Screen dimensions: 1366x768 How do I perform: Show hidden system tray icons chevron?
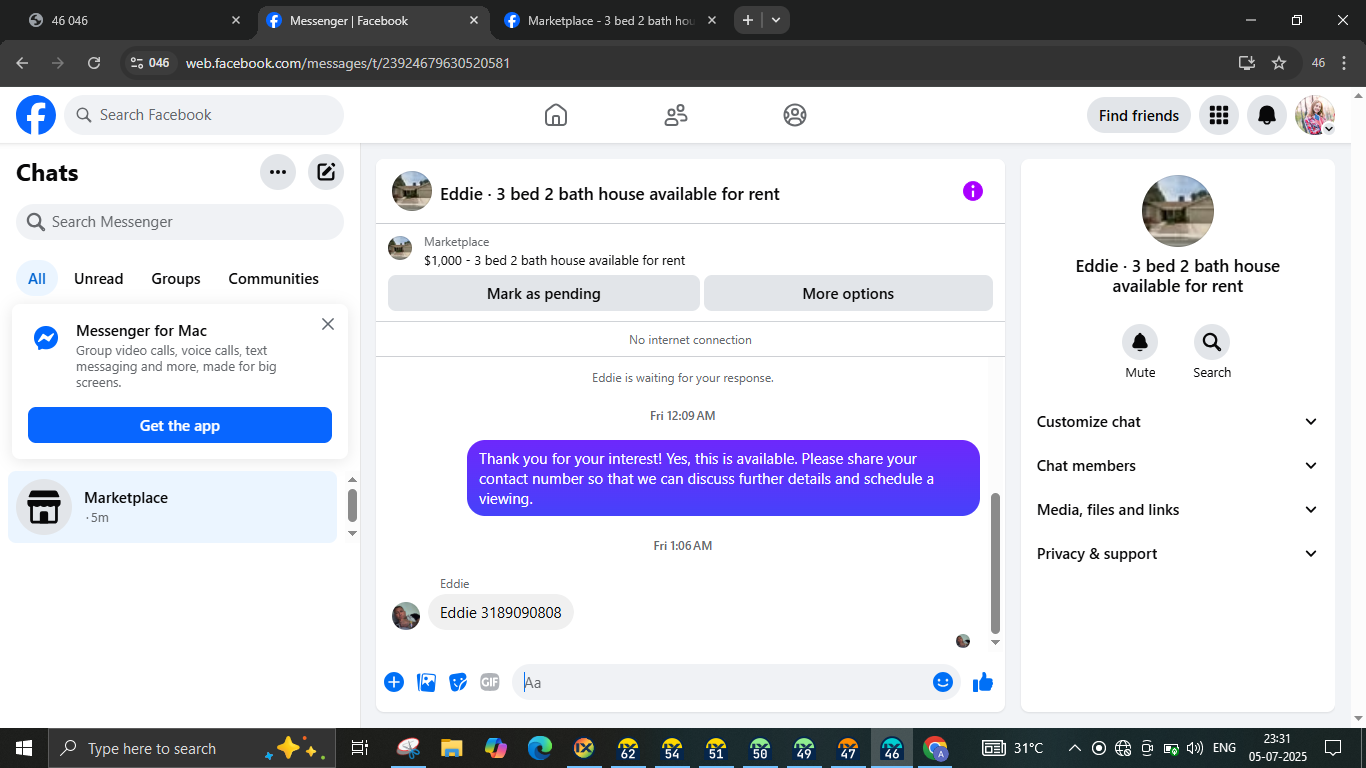click(x=1075, y=748)
